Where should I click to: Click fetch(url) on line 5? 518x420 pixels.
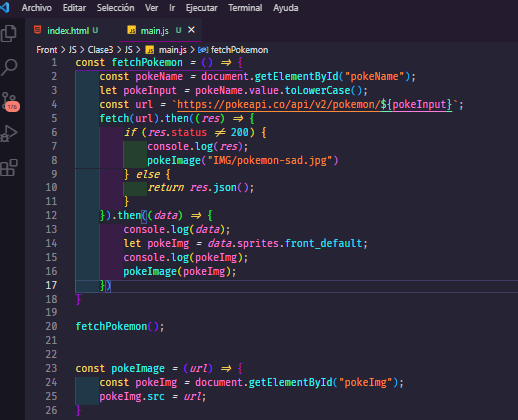[x=129, y=118]
